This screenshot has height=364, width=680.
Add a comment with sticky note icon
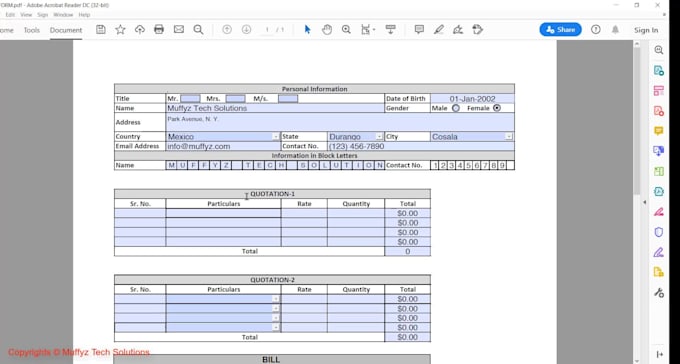coord(419,30)
